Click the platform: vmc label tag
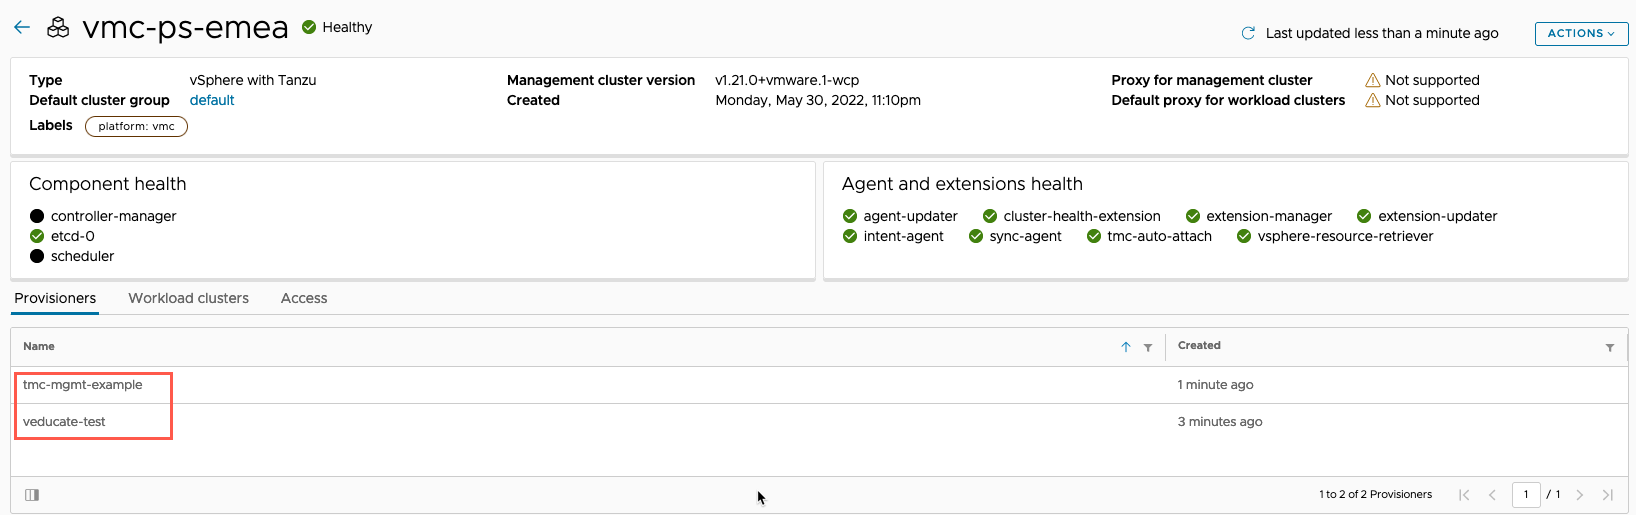The image size is (1636, 515). click(136, 126)
